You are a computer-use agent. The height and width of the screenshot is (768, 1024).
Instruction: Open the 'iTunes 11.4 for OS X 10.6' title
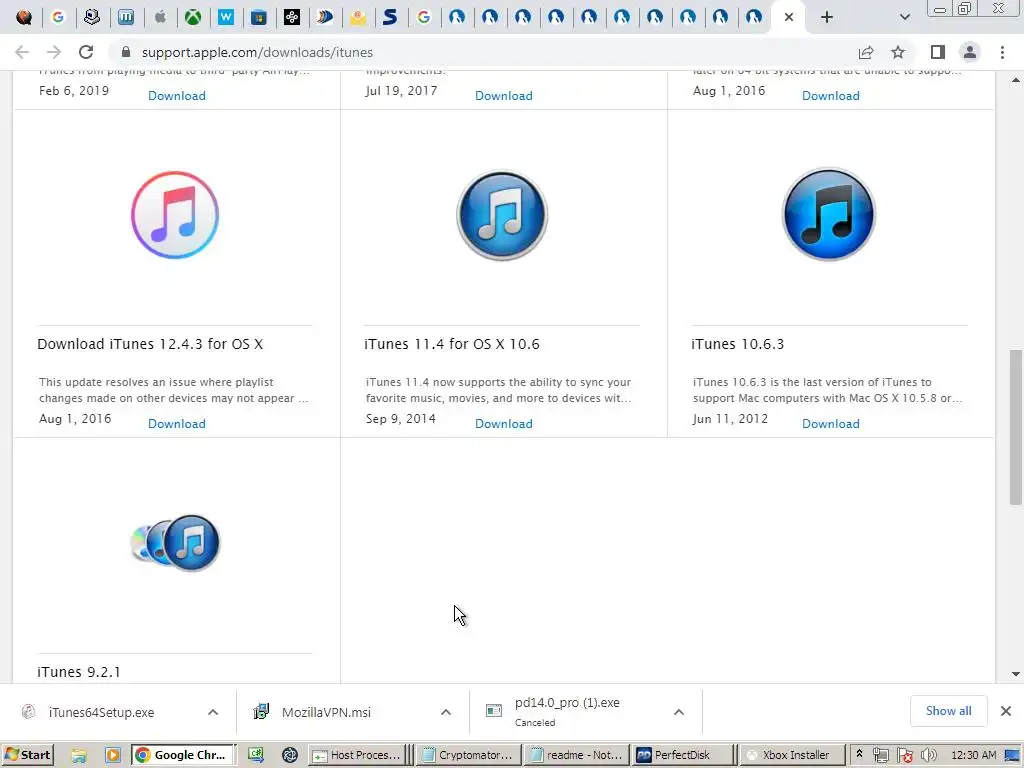tap(452, 344)
